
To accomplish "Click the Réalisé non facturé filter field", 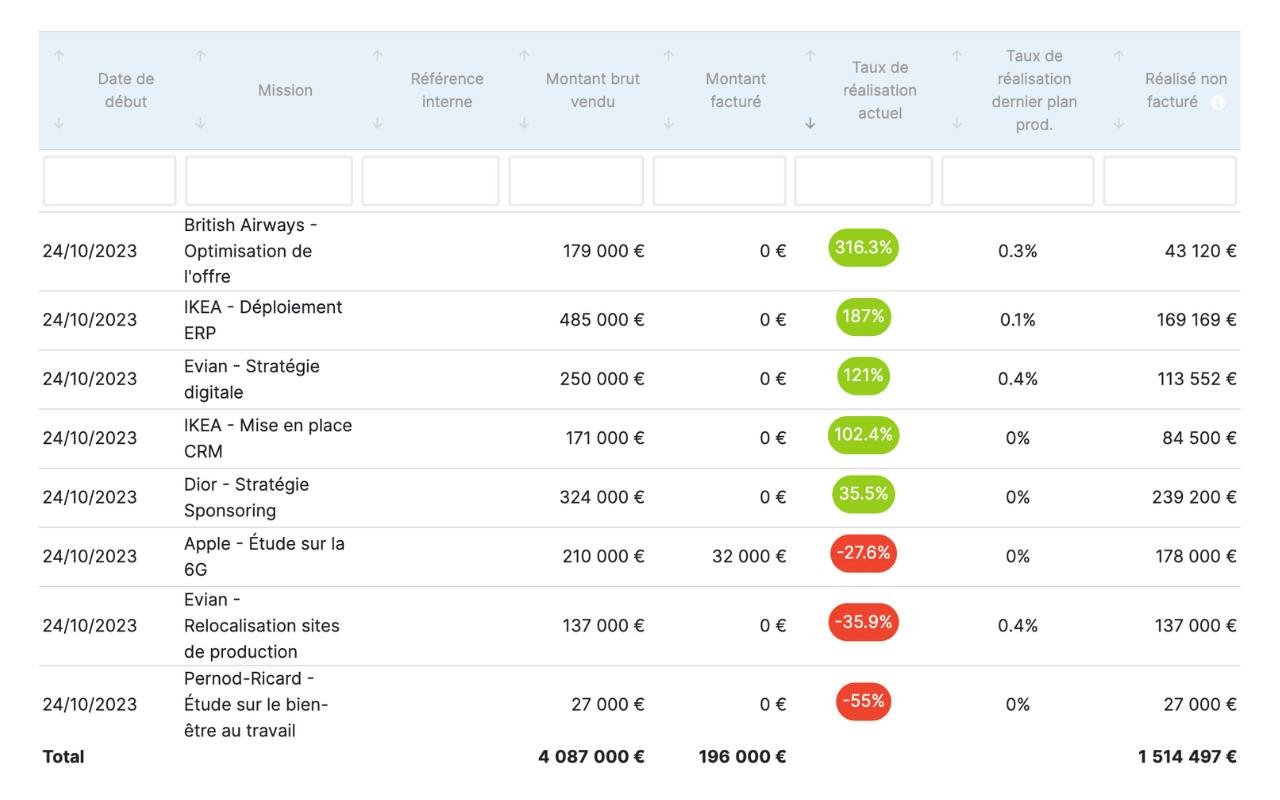I will click(x=1170, y=181).
